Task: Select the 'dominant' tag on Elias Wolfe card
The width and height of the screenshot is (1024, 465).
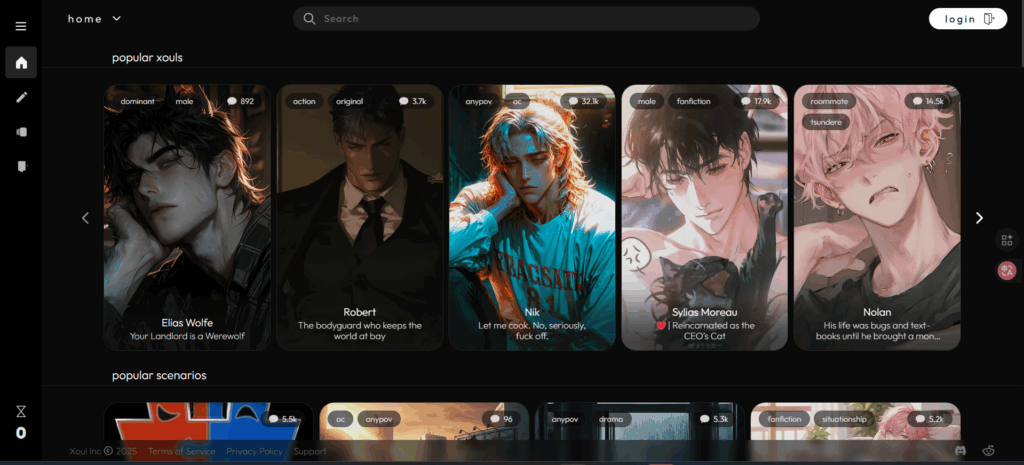Action: click(138, 101)
